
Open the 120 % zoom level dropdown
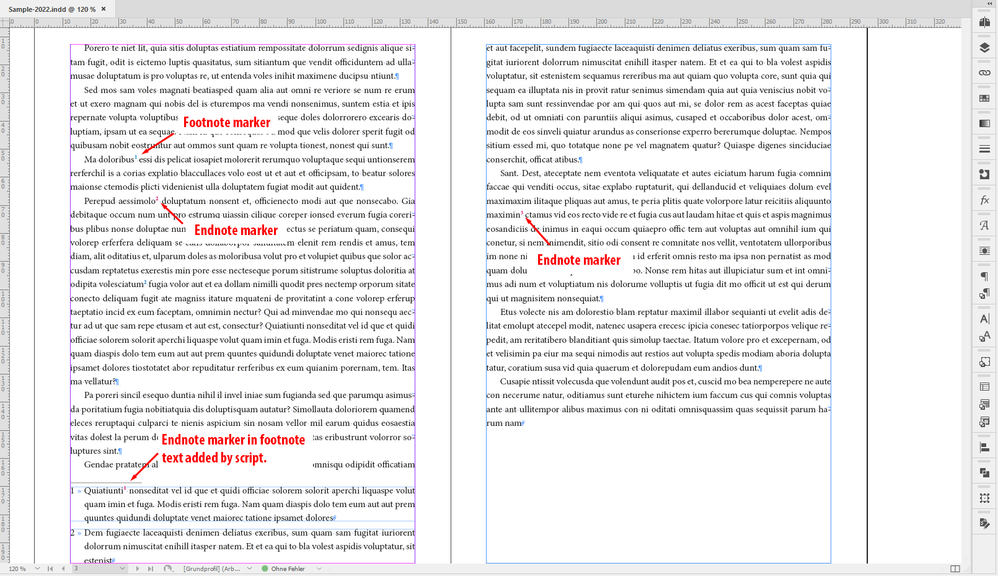tap(38, 569)
